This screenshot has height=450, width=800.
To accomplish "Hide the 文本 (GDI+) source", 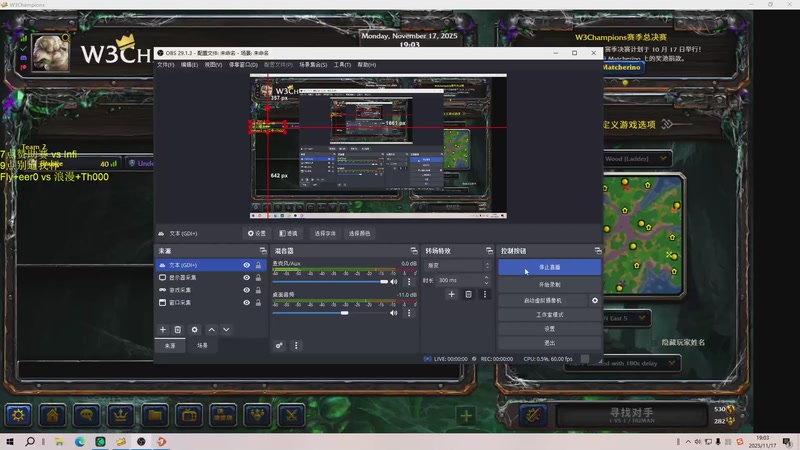I will click(x=246, y=265).
